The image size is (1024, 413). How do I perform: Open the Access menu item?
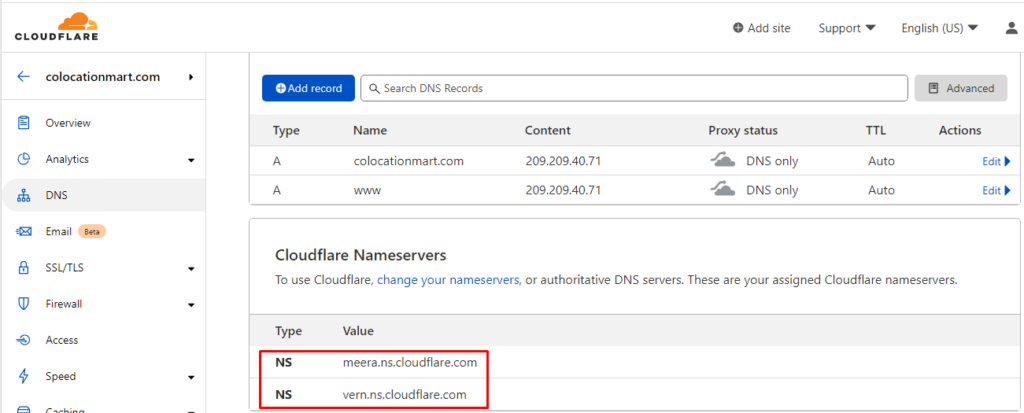pos(61,340)
